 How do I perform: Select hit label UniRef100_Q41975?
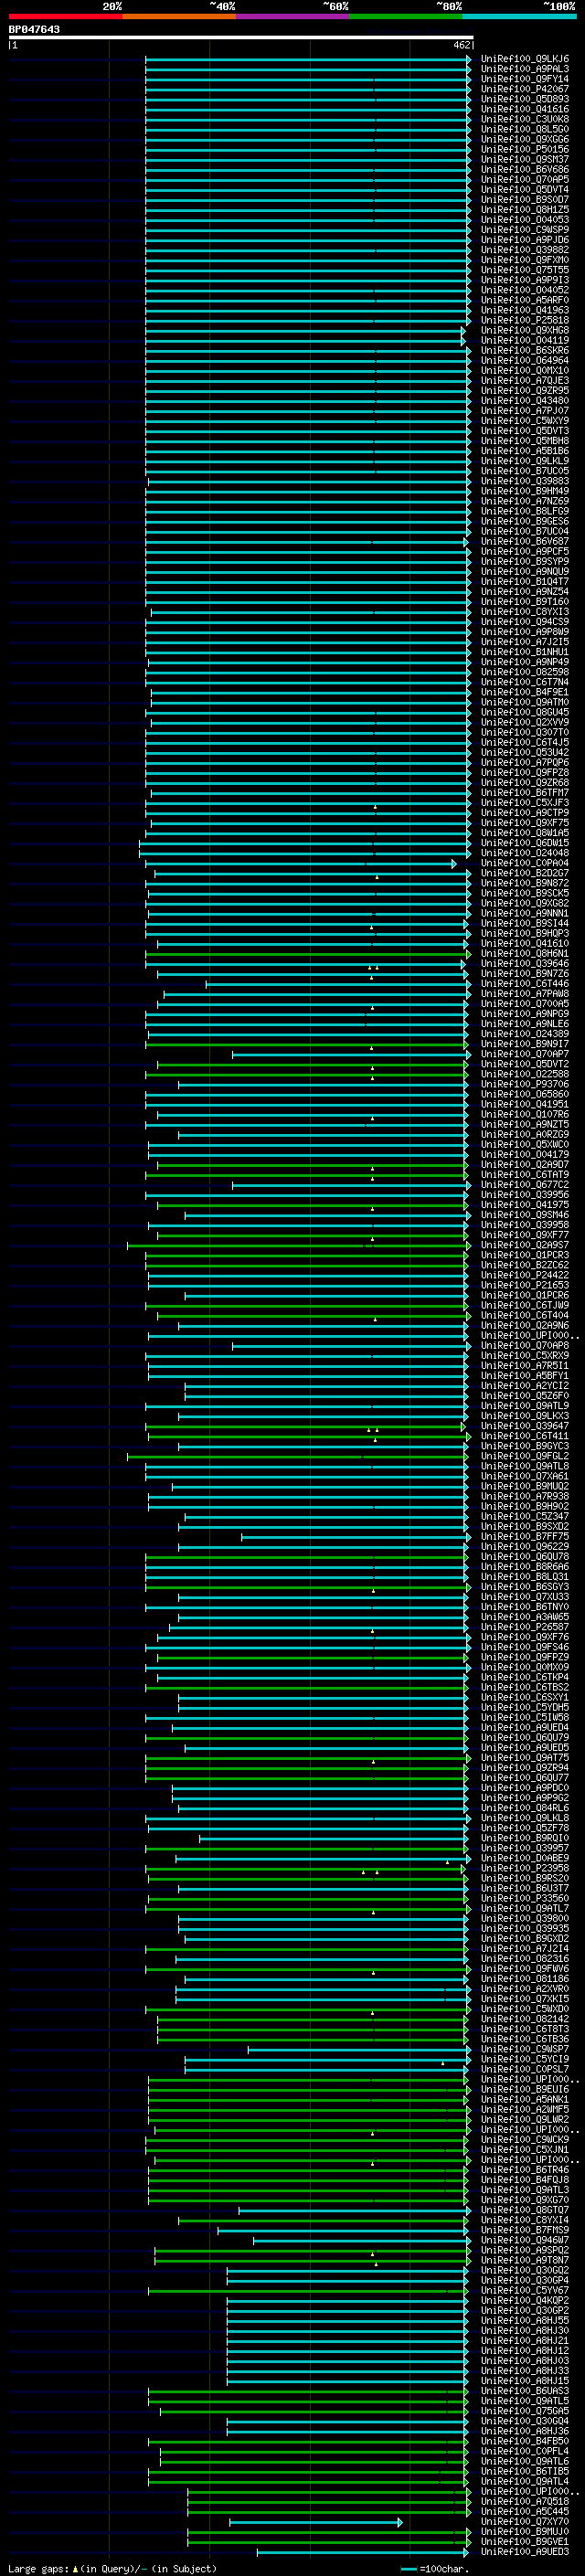pos(525,1206)
